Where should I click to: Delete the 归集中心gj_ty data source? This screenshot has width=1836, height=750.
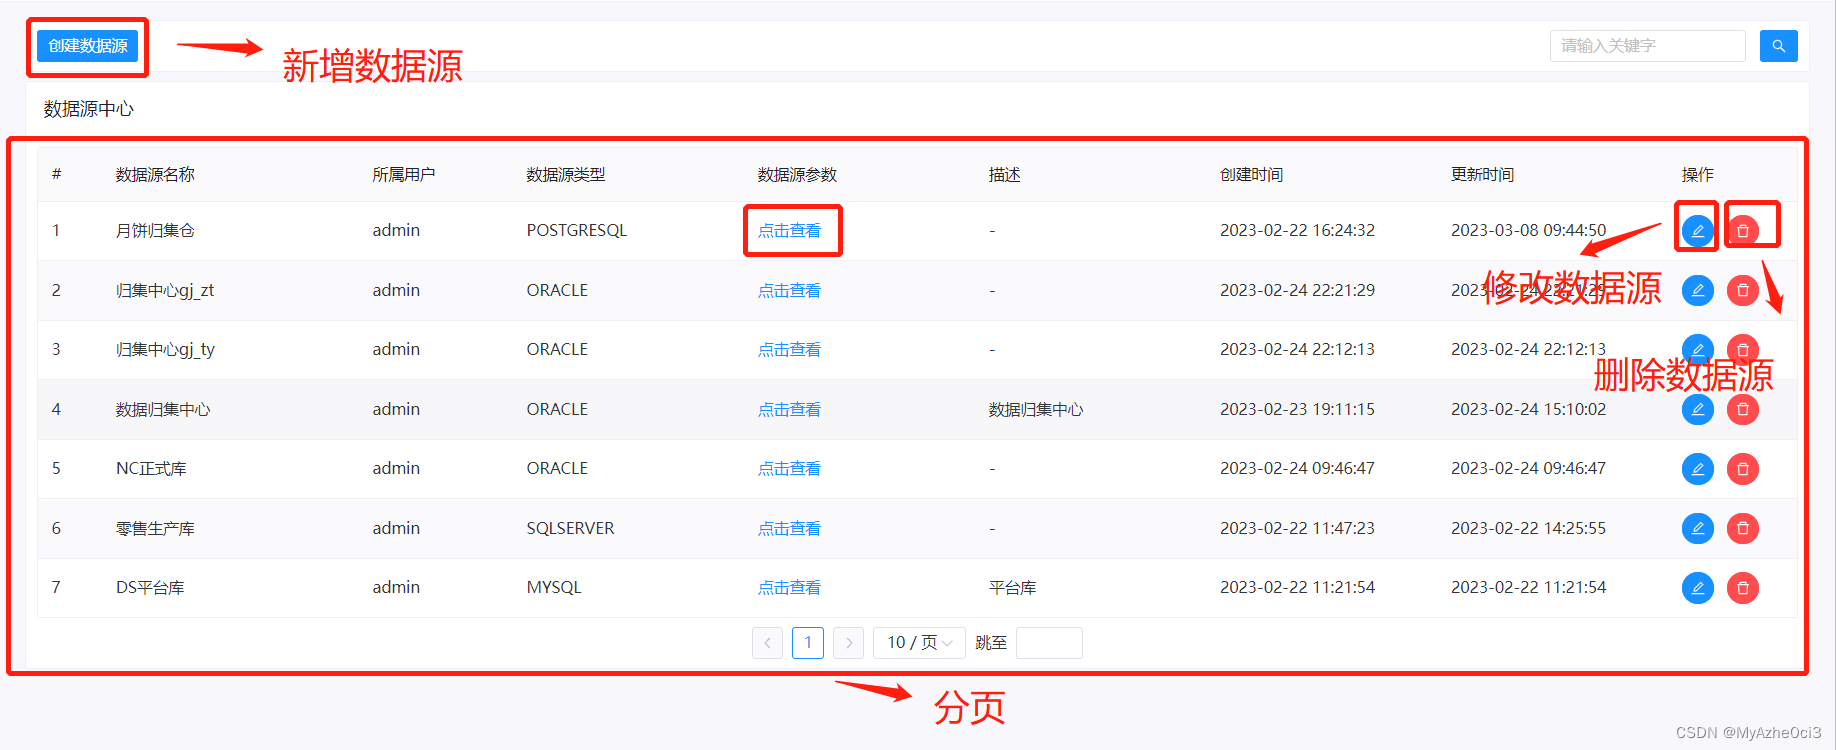pos(1742,349)
